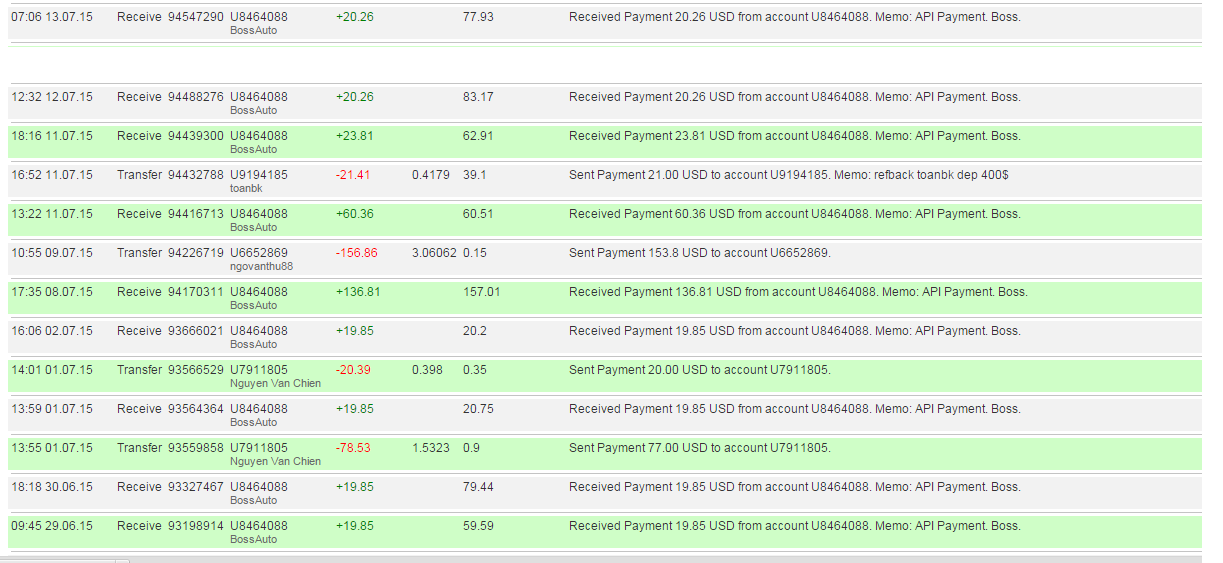Screen dimensions: 1223x563
Task: Click the red amount -78.53
Action: [x=353, y=448]
